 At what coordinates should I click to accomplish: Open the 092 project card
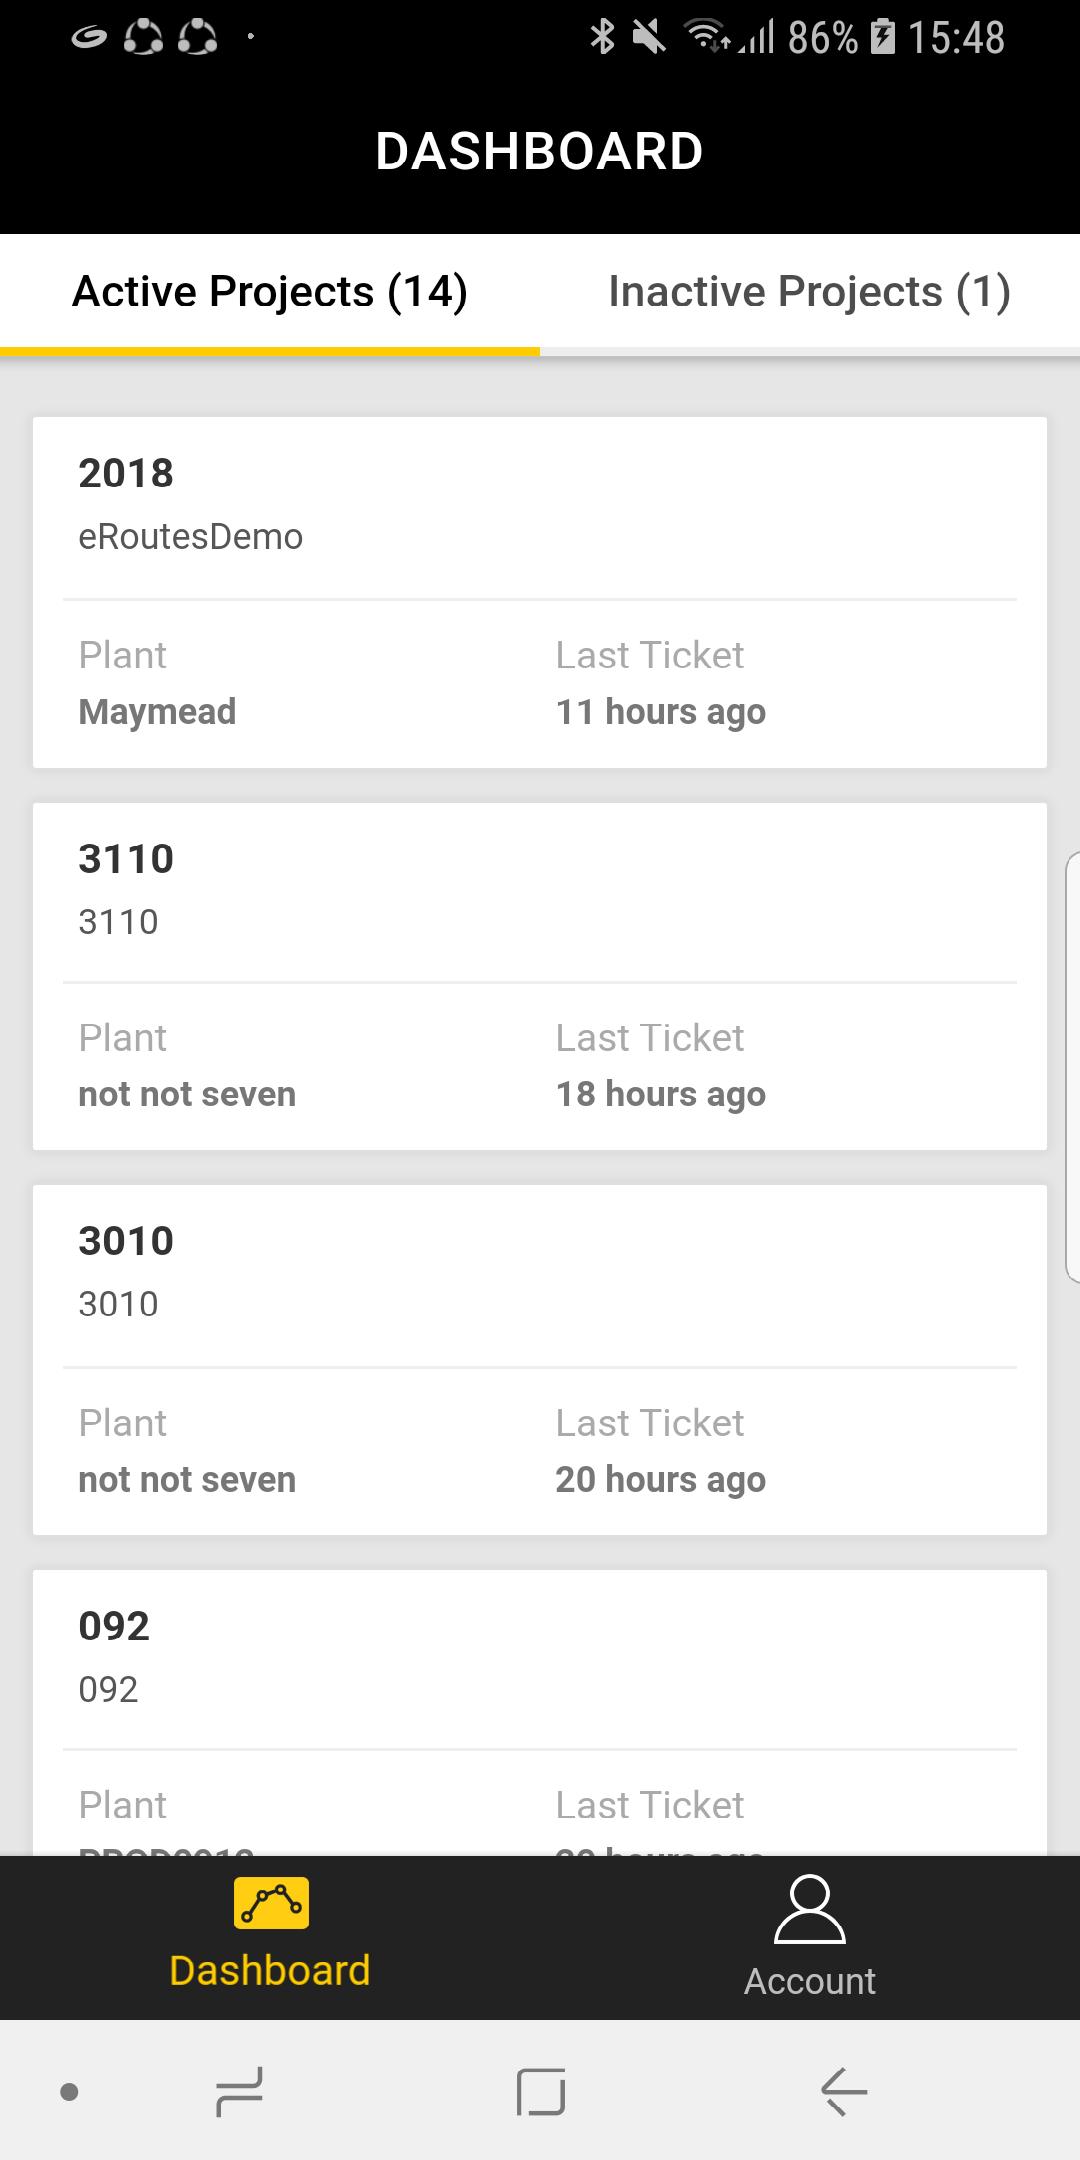[x=540, y=1712]
